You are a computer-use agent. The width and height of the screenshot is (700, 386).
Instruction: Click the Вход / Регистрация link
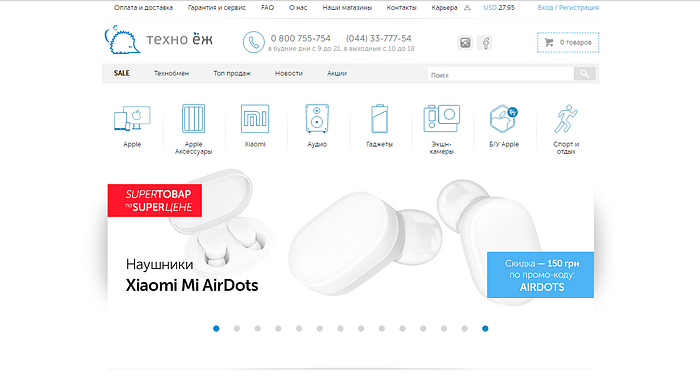pos(568,8)
